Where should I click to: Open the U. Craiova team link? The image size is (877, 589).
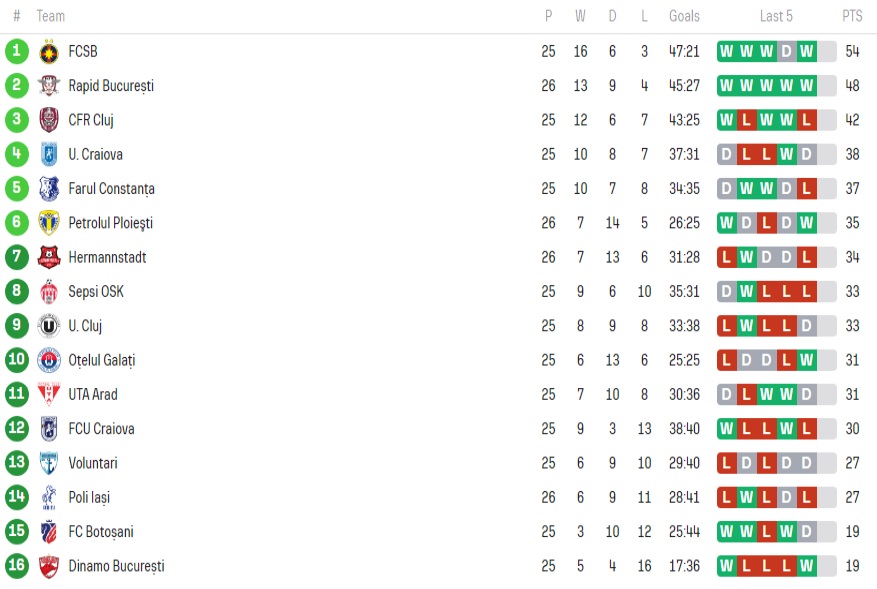coord(95,155)
